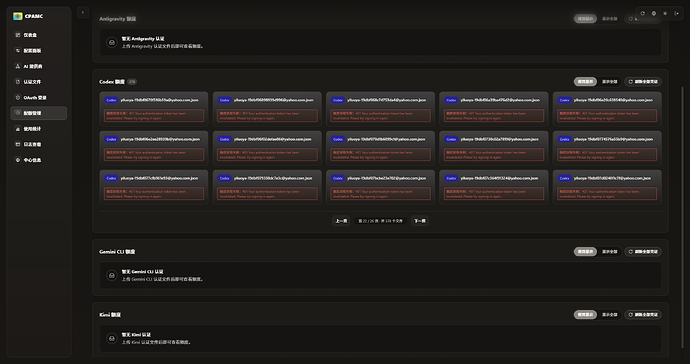Click the refresh icon in top-right toolbar

642,14
